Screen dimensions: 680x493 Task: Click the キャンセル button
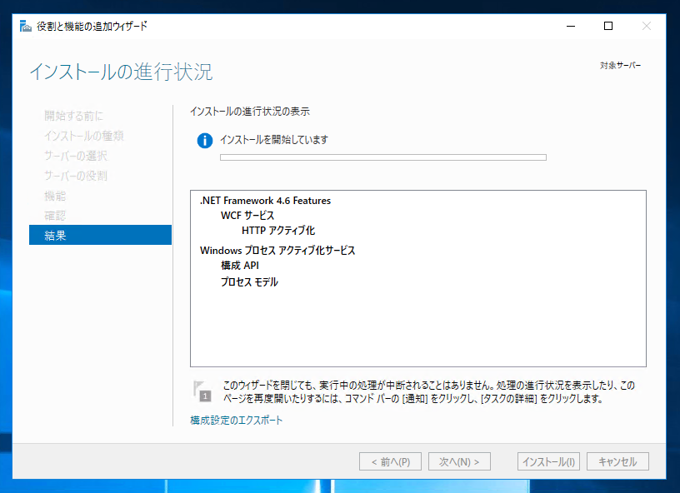pyautogui.click(x=618, y=462)
